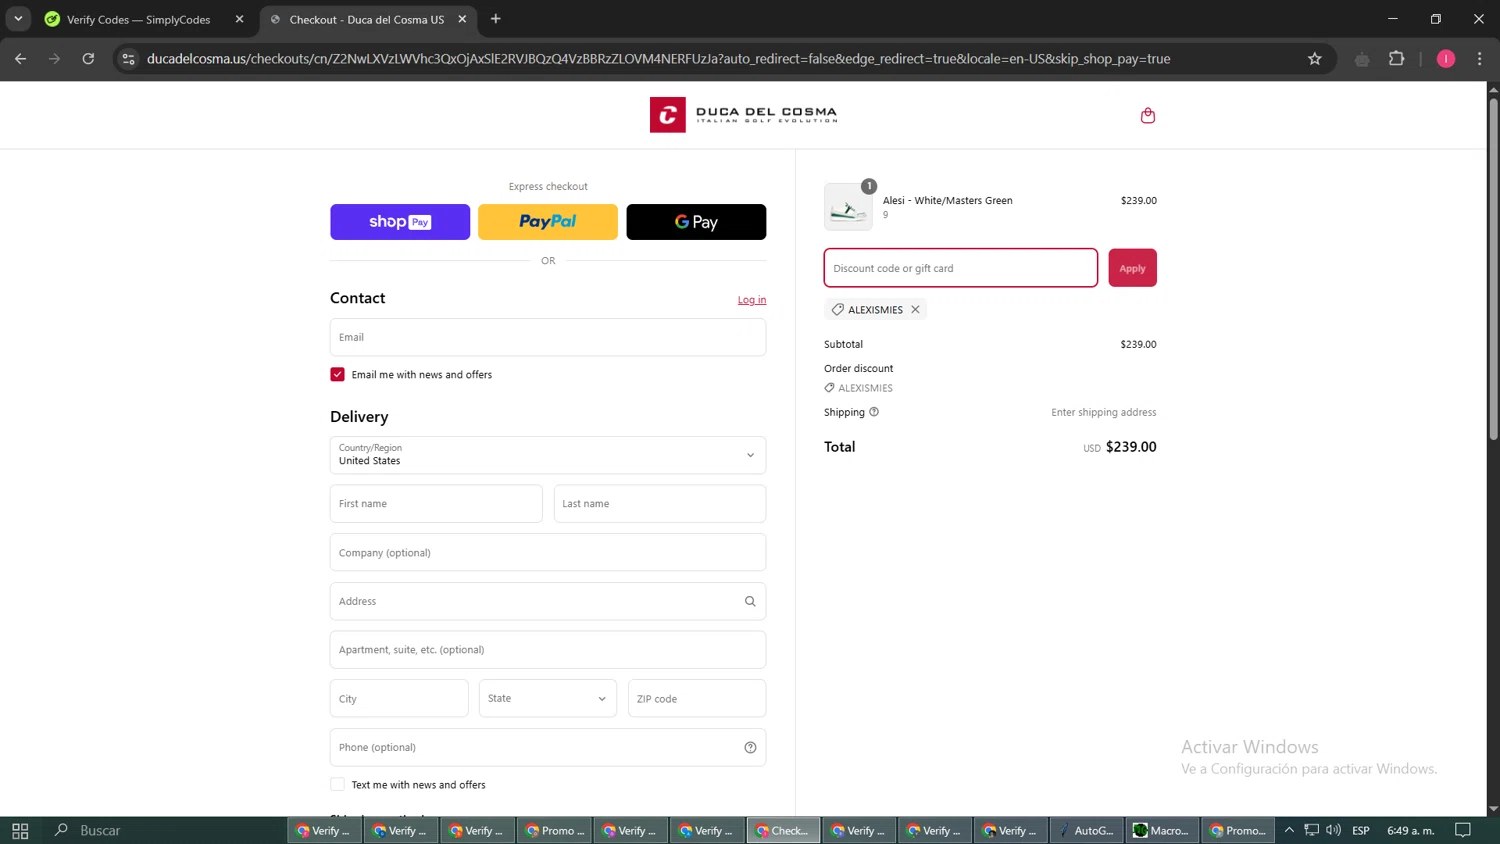
Task: Click the City field
Action: pos(399,698)
